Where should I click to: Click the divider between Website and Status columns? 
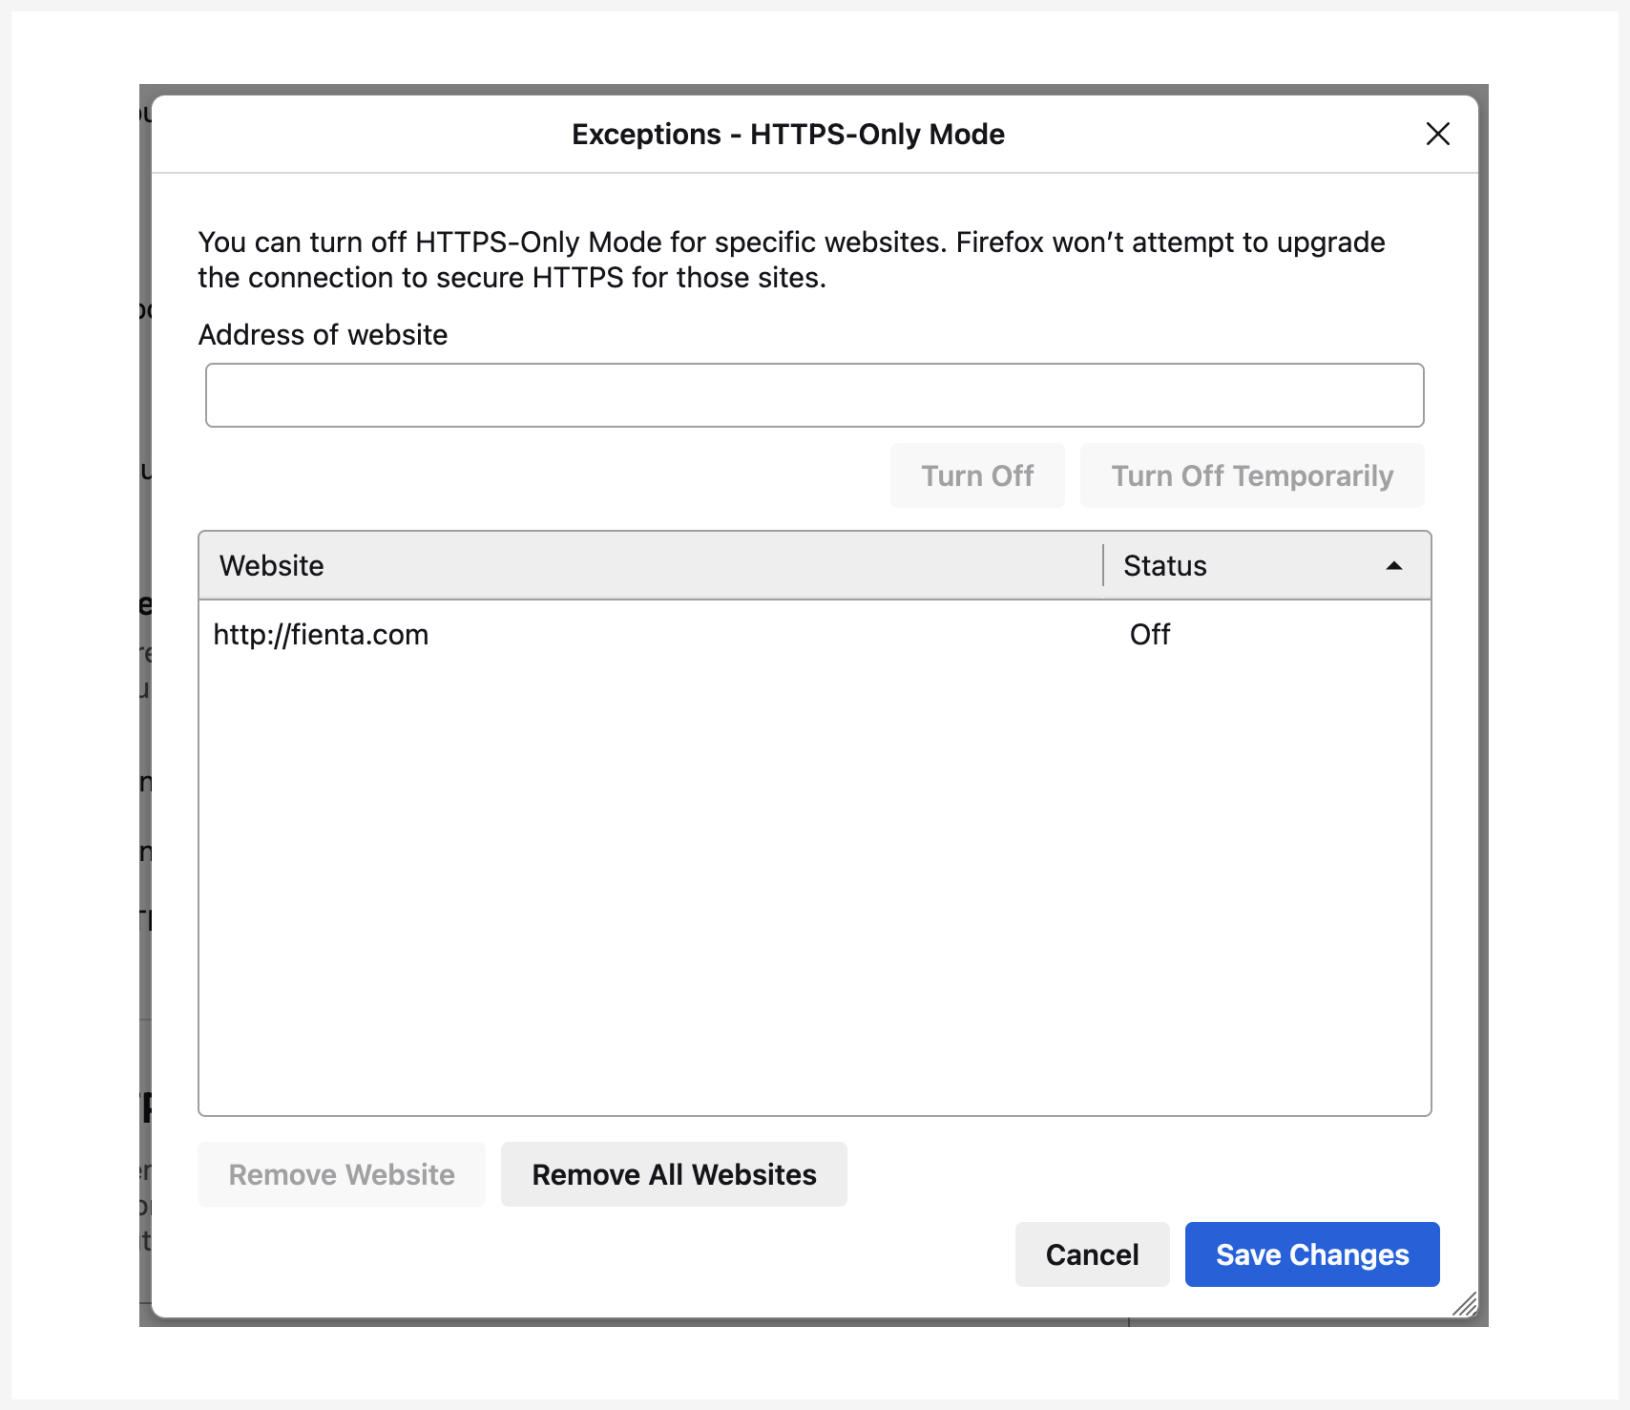1103,566
